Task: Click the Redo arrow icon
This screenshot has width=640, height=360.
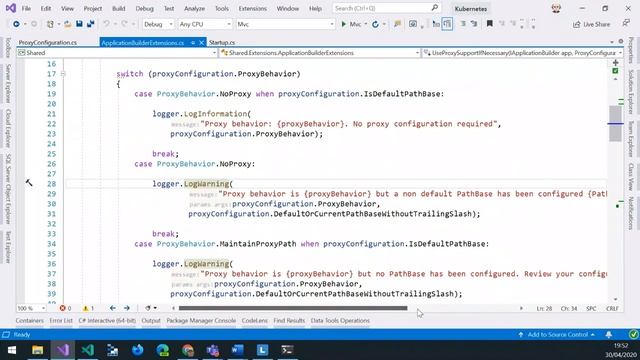Action: [x=124, y=24]
